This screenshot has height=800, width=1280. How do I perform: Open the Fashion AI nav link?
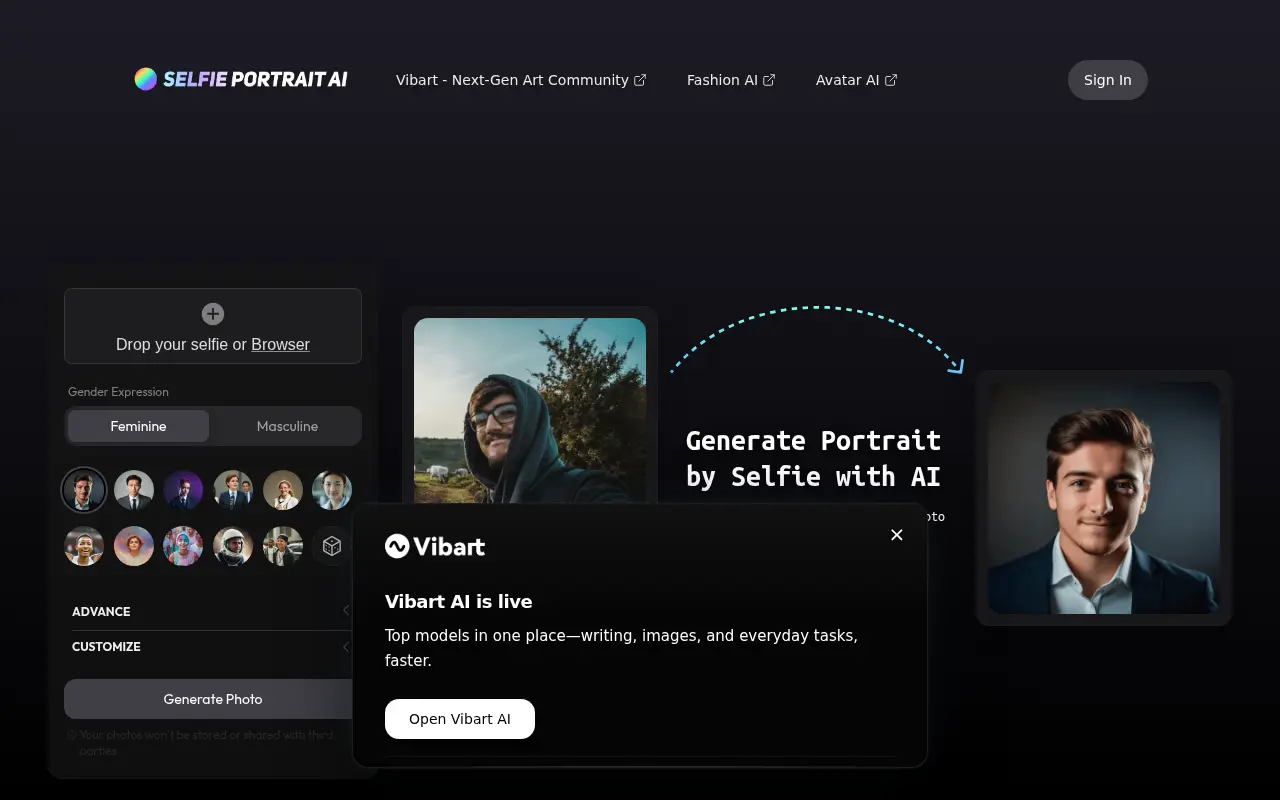[731, 80]
